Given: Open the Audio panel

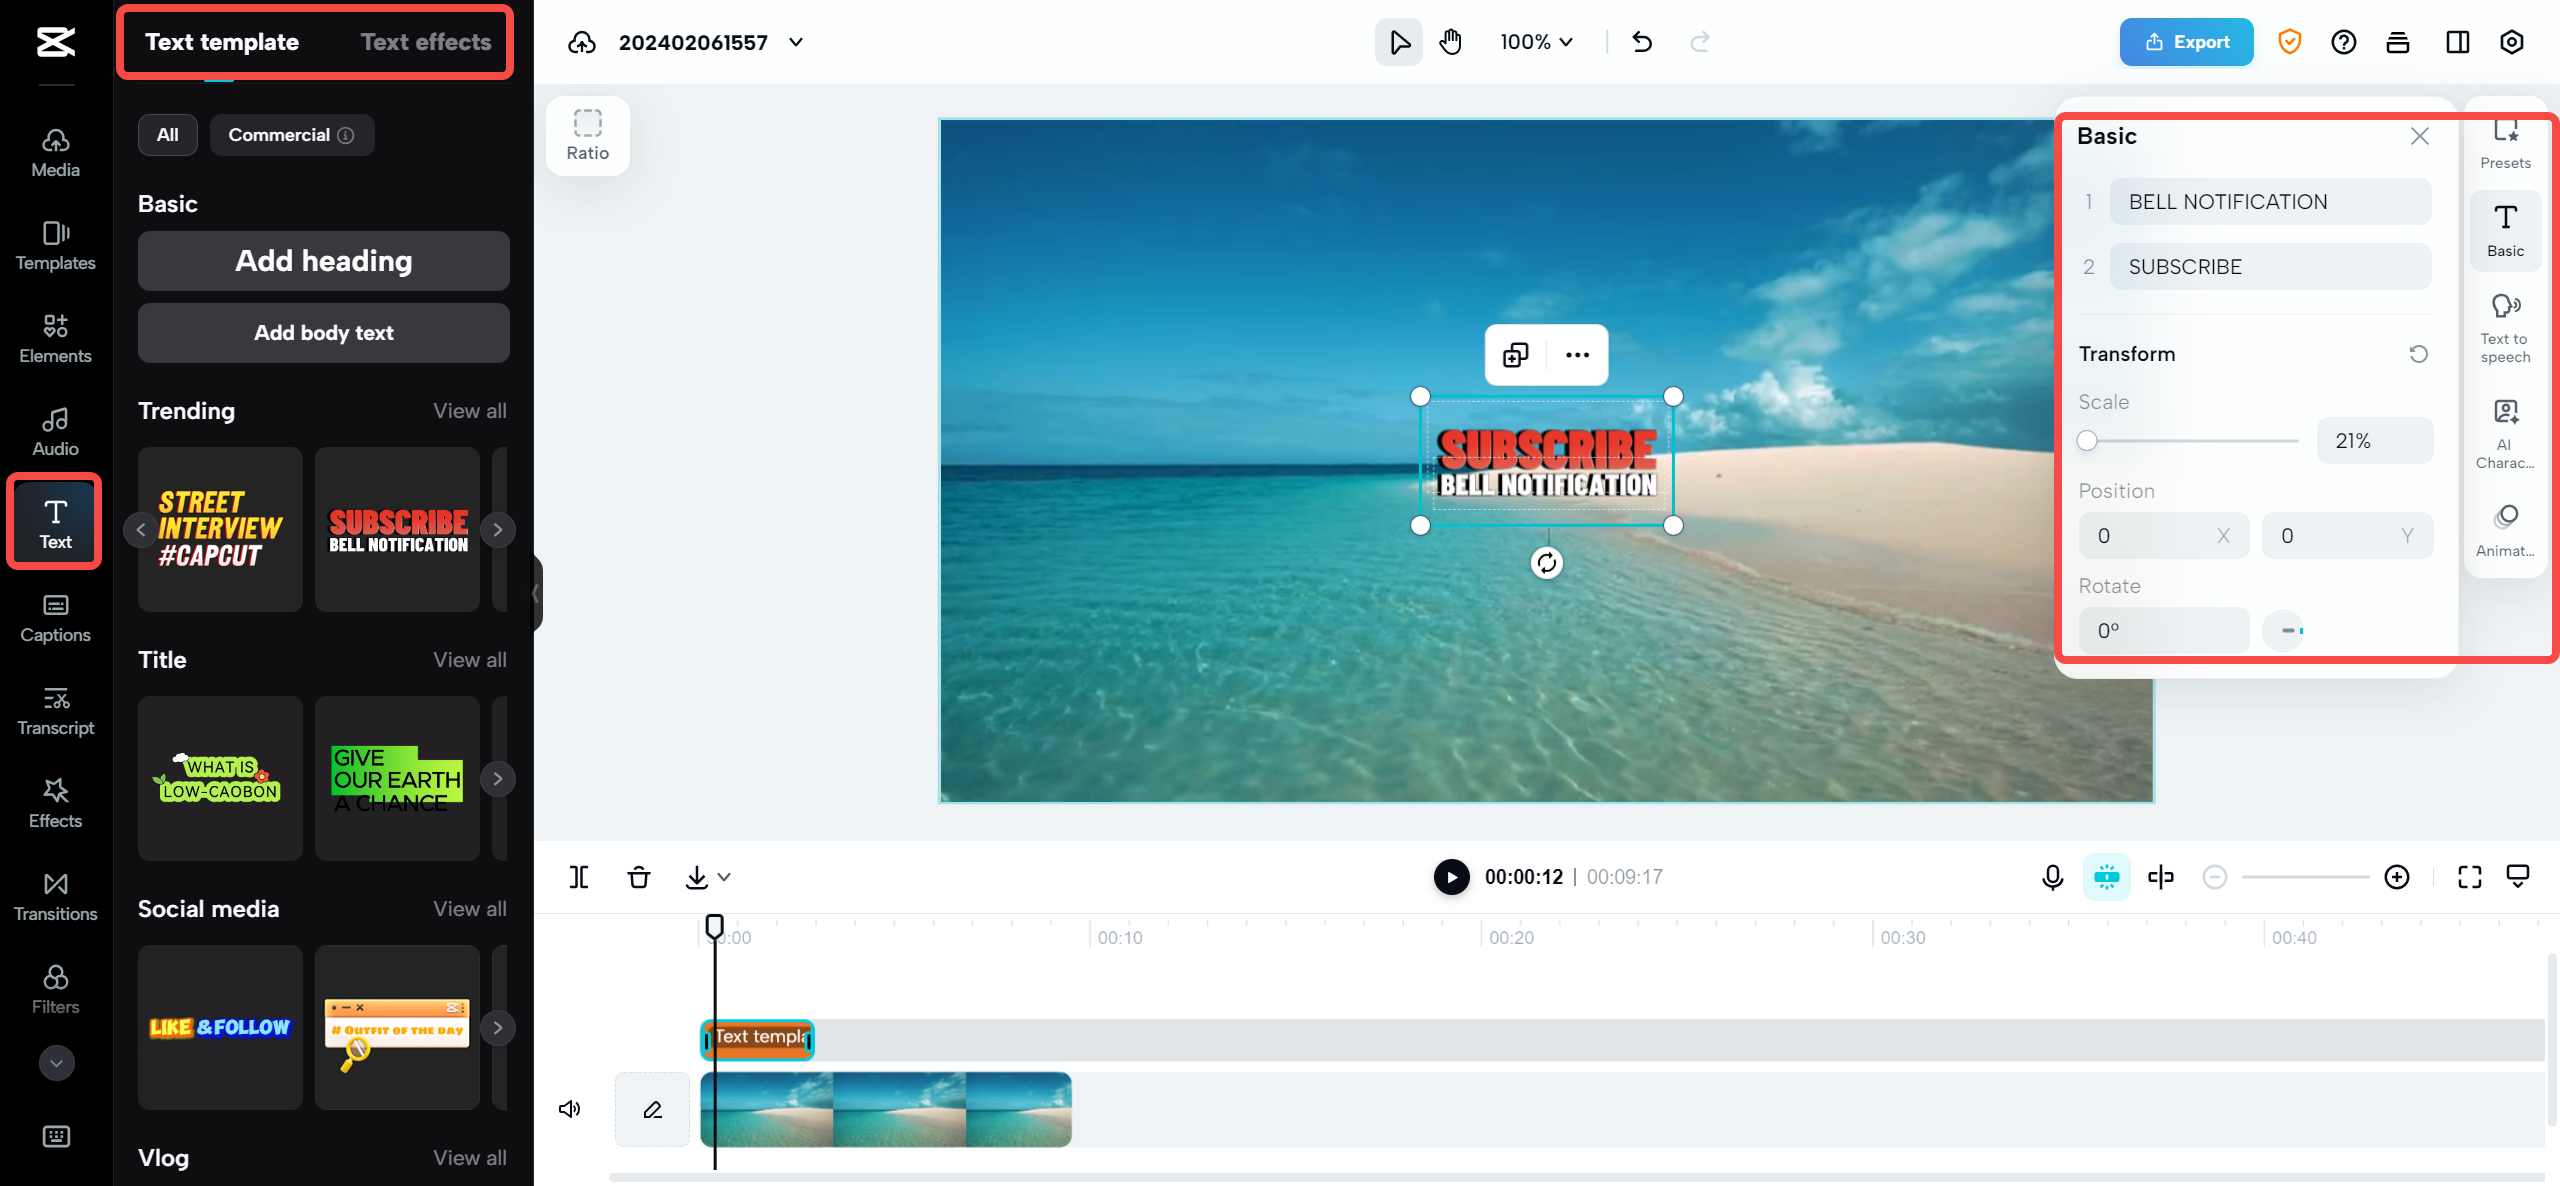Looking at the screenshot, I should click(55, 430).
